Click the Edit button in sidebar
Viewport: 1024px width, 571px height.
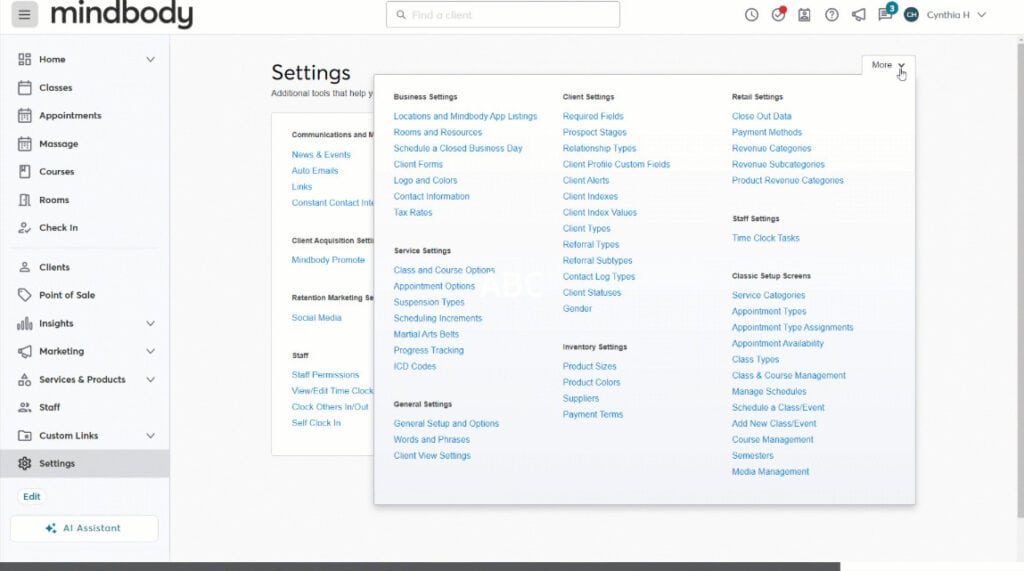coord(31,497)
